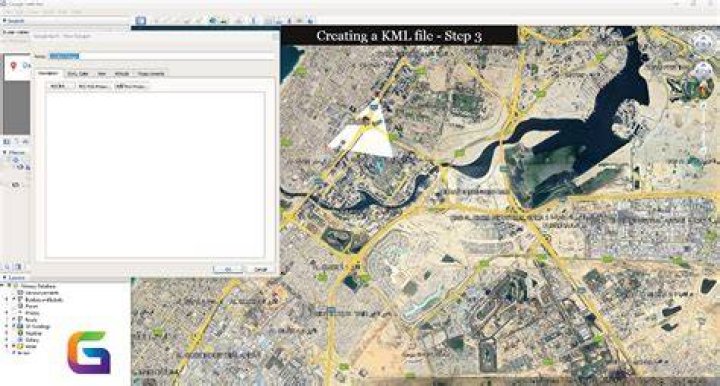This screenshot has height=386, width=720.
Task: Click the sunlight toolbar icon
Action: point(224,21)
